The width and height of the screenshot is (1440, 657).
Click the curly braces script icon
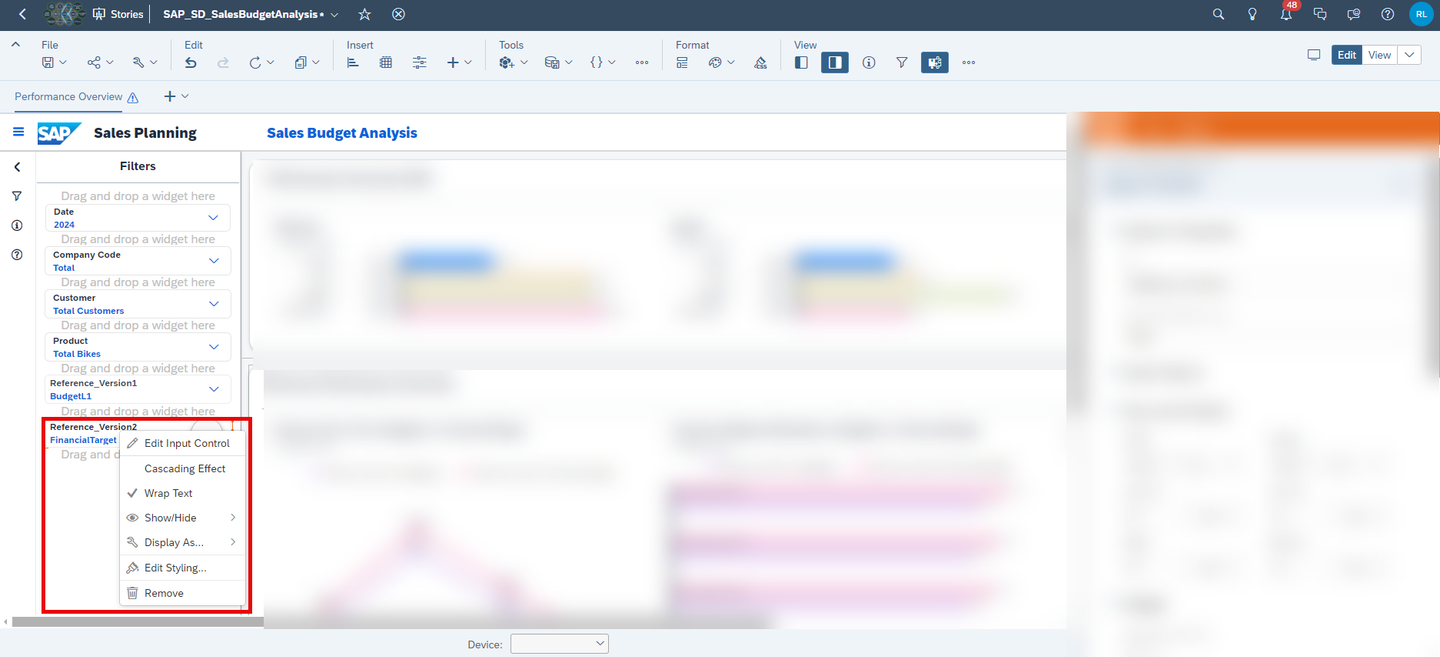point(597,62)
